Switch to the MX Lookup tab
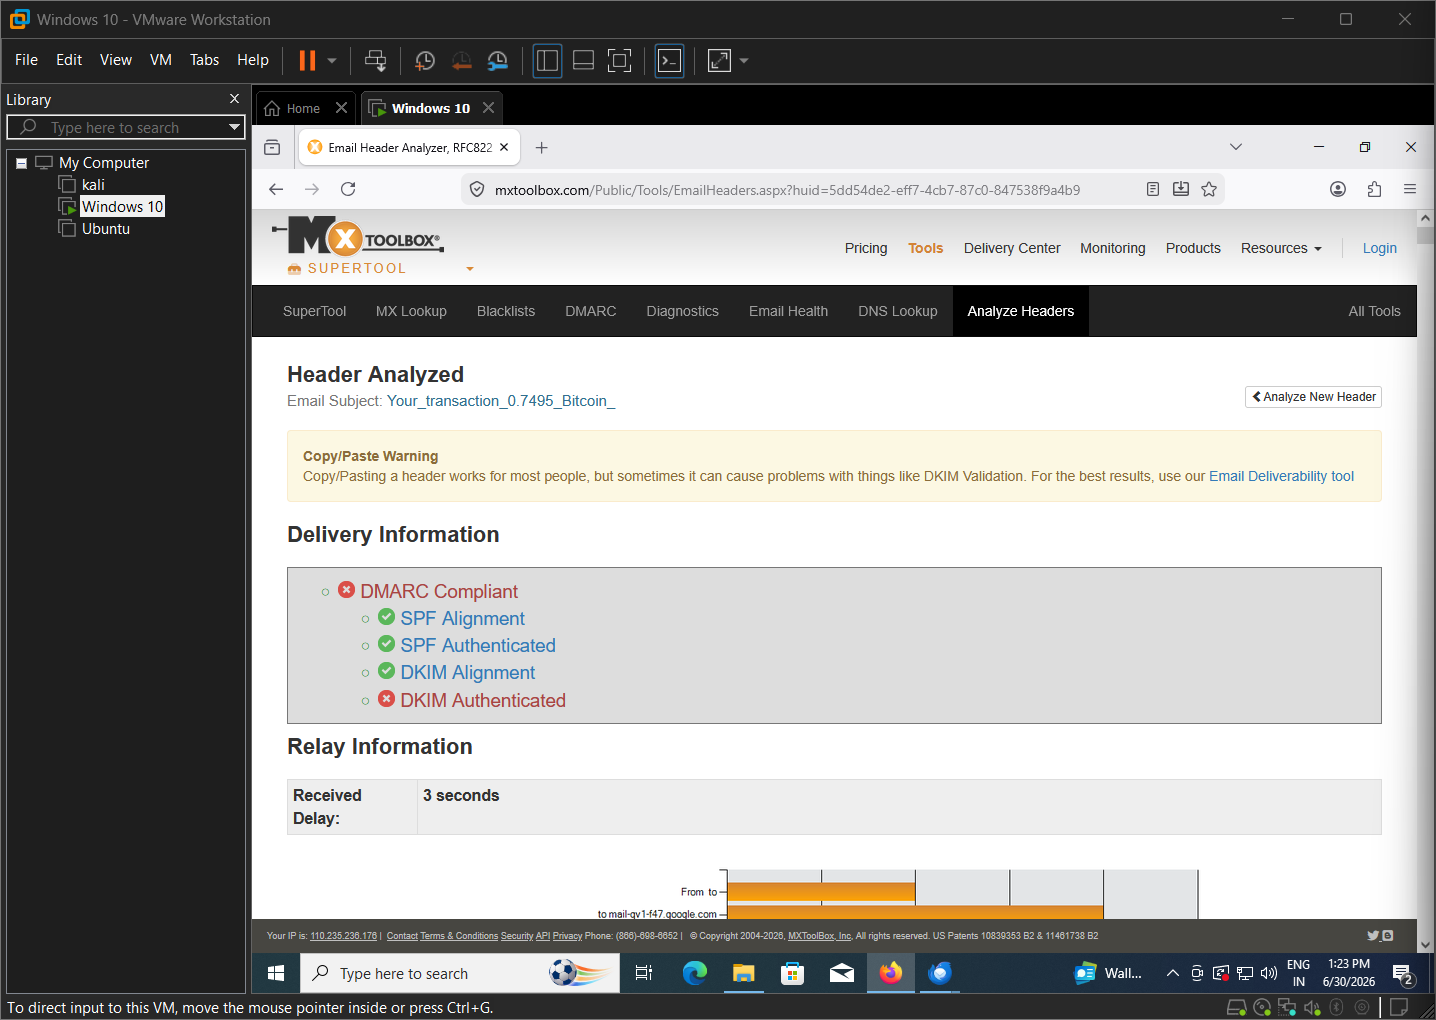 (411, 311)
